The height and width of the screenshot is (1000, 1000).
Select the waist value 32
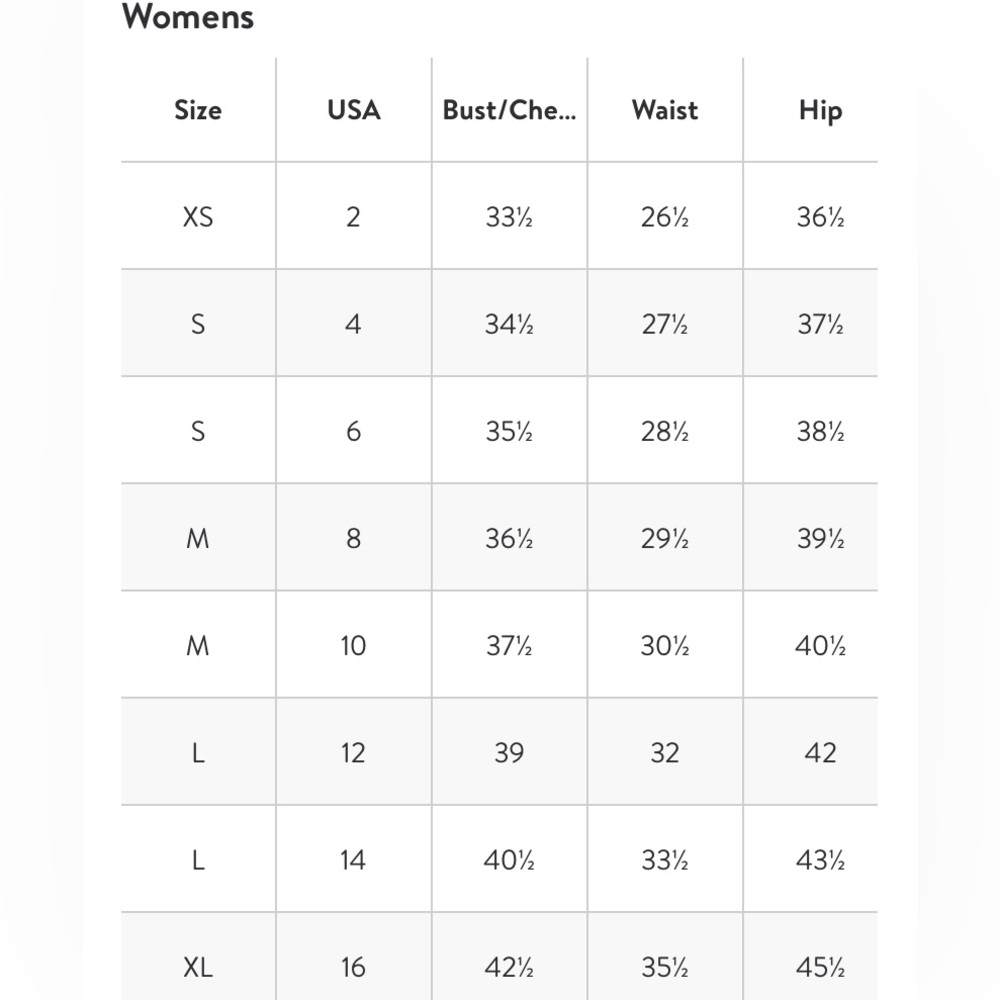[x=665, y=753]
